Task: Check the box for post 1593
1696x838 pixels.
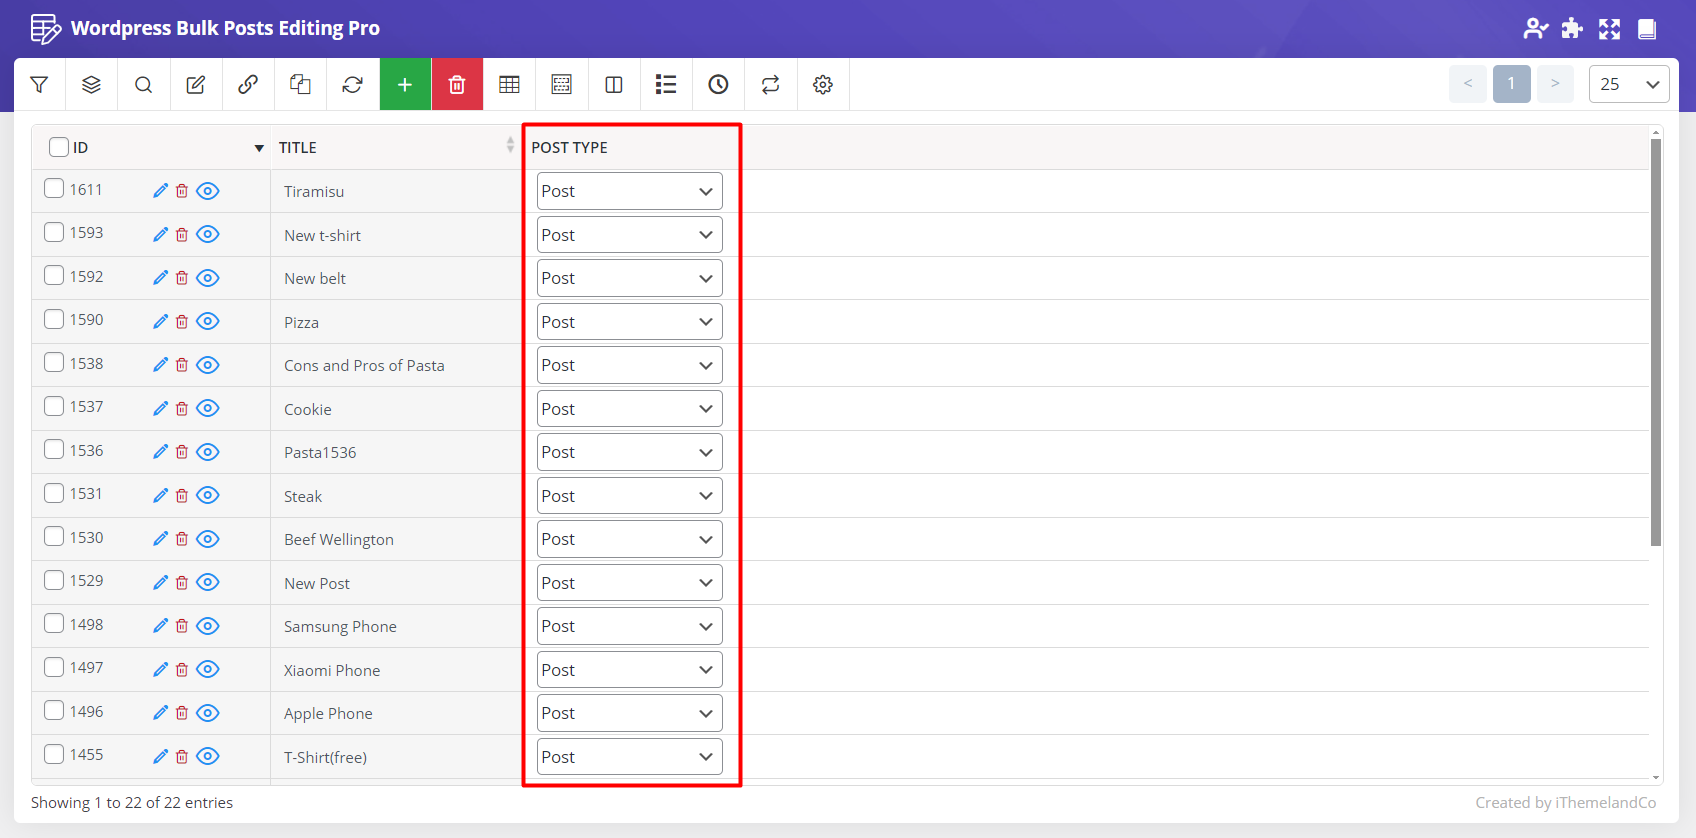Action: [x=54, y=232]
